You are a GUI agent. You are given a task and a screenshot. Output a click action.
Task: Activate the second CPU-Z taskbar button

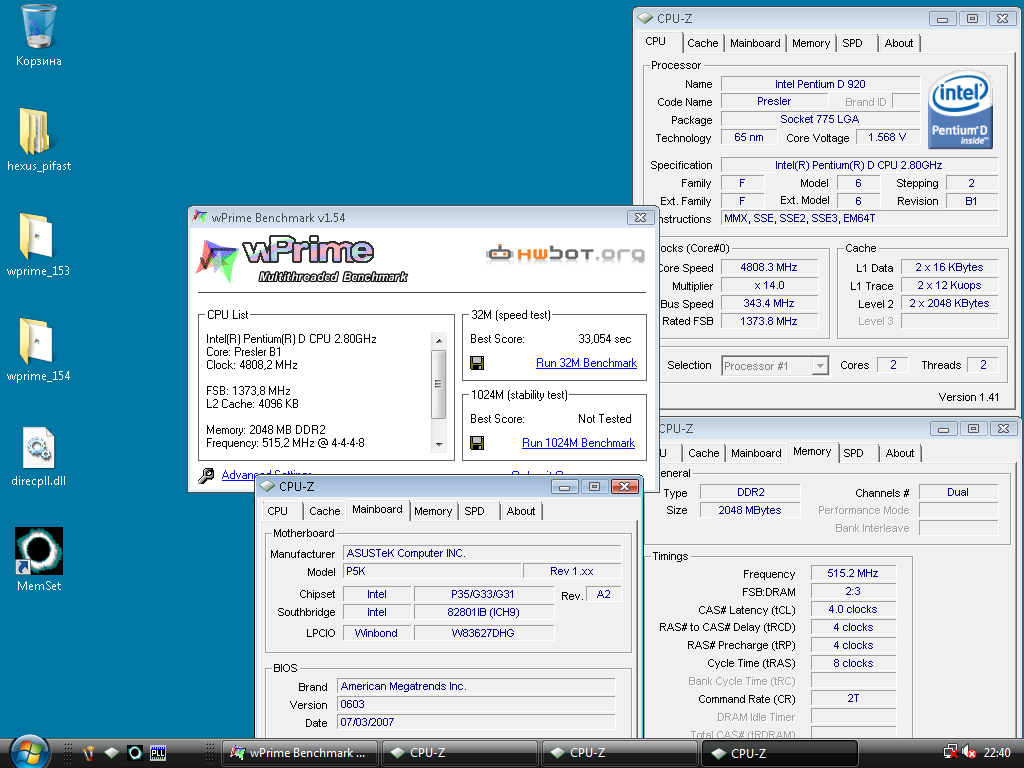coord(619,753)
